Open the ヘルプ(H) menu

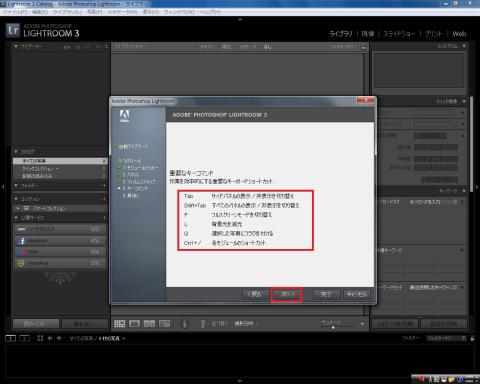tap(210, 12)
